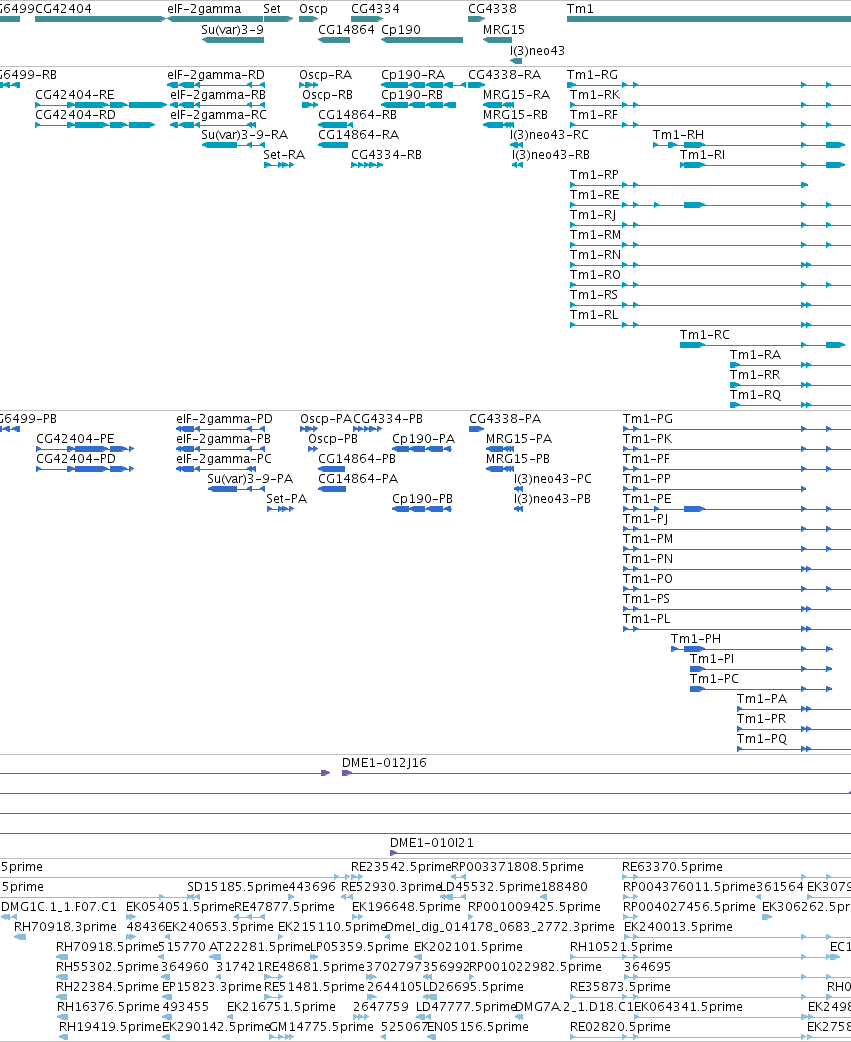
Task: Click protein CG14864-PA
Action: [332, 489]
